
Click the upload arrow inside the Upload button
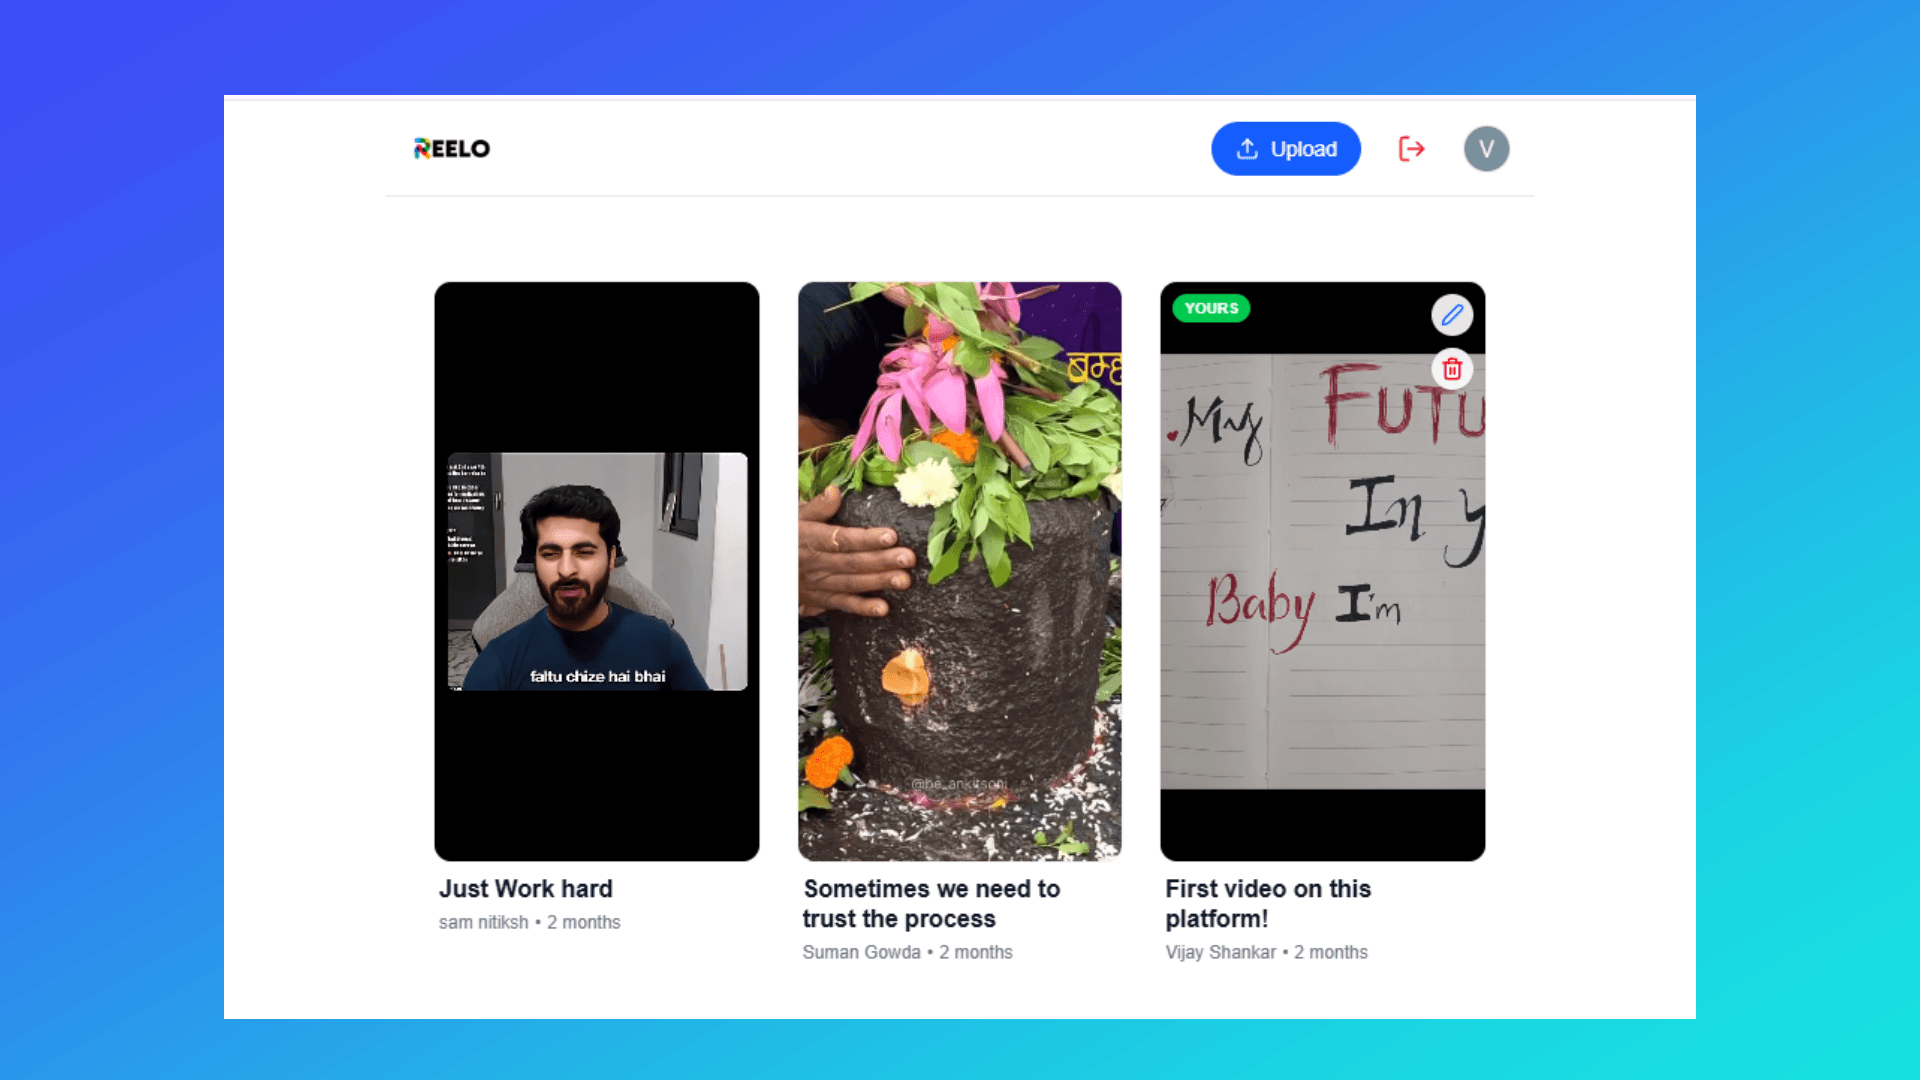(x=1246, y=148)
